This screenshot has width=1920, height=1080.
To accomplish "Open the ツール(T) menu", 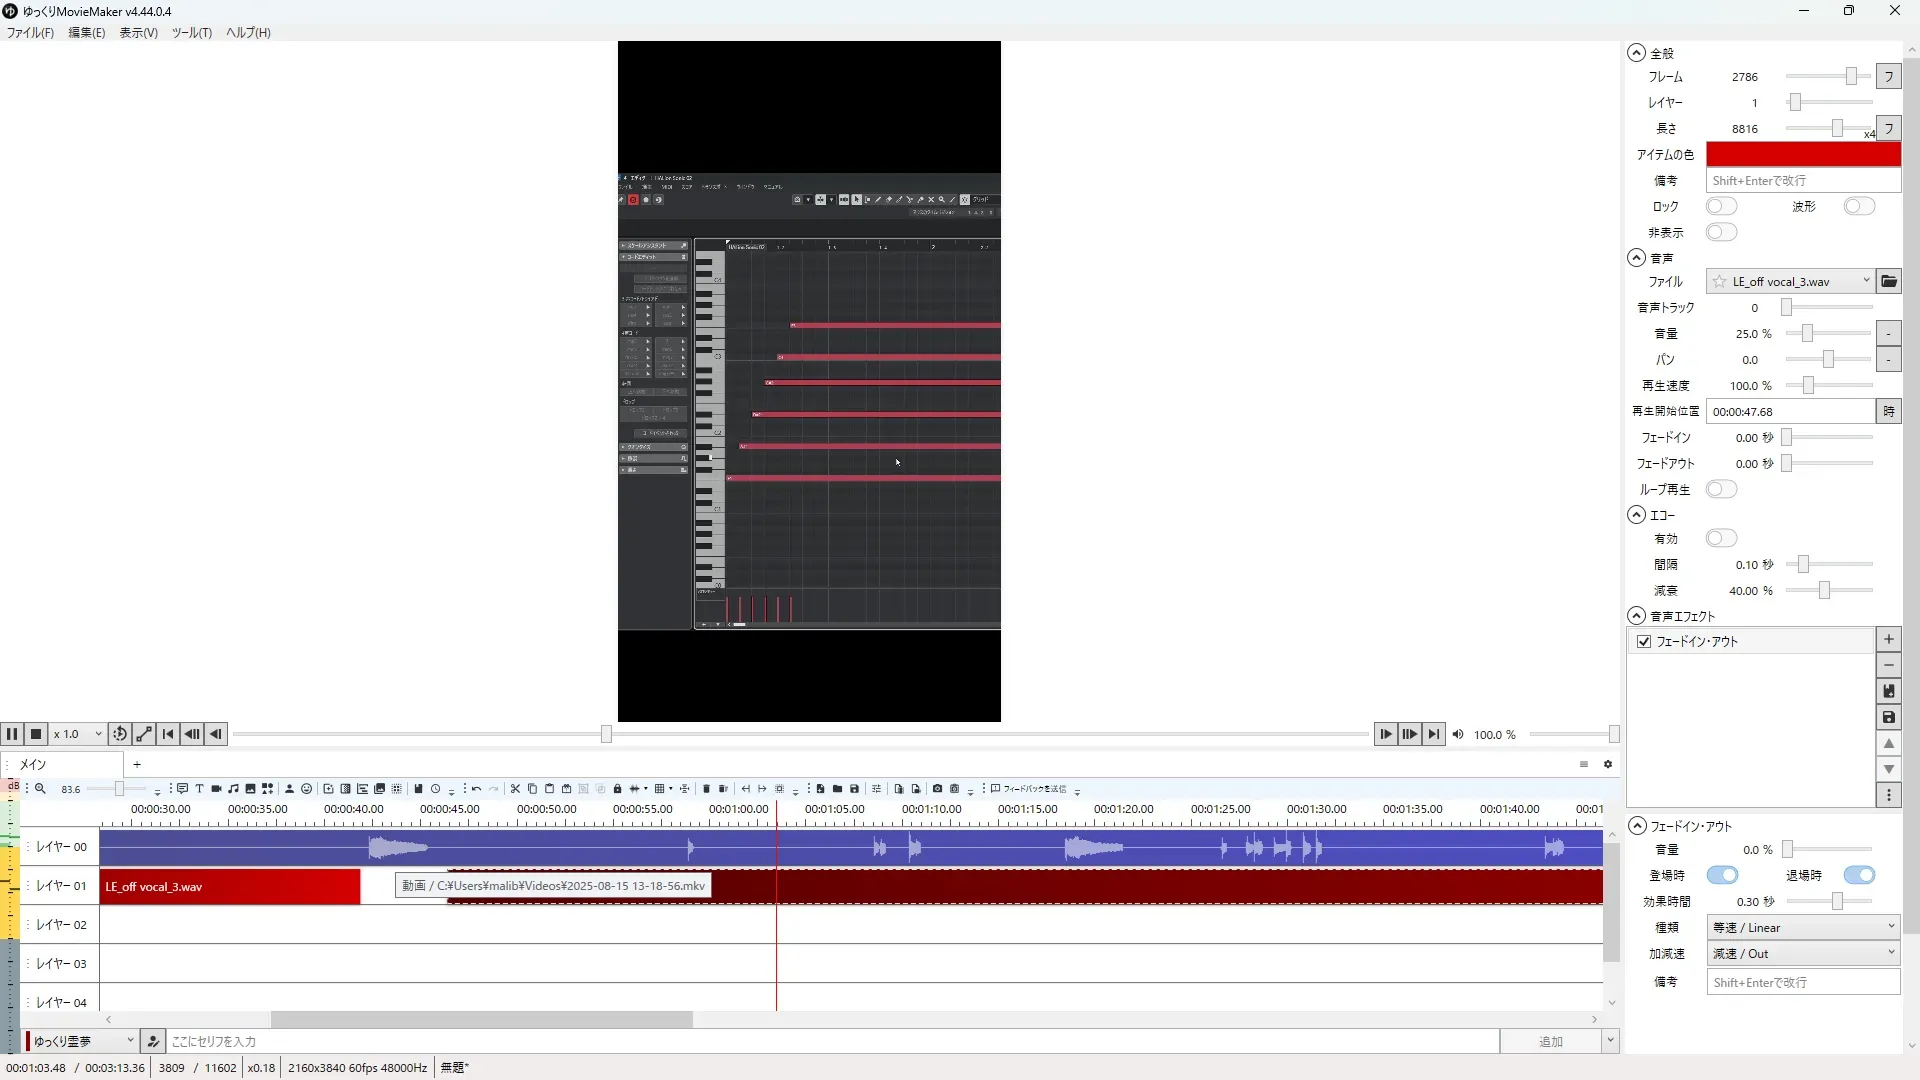I will point(191,33).
